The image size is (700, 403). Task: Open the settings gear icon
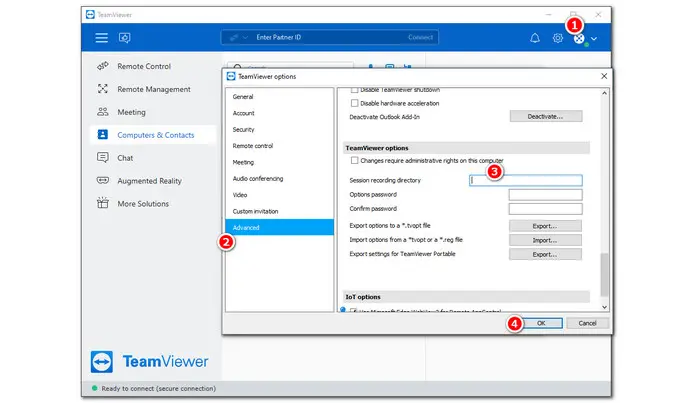pyautogui.click(x=558, y=38)
